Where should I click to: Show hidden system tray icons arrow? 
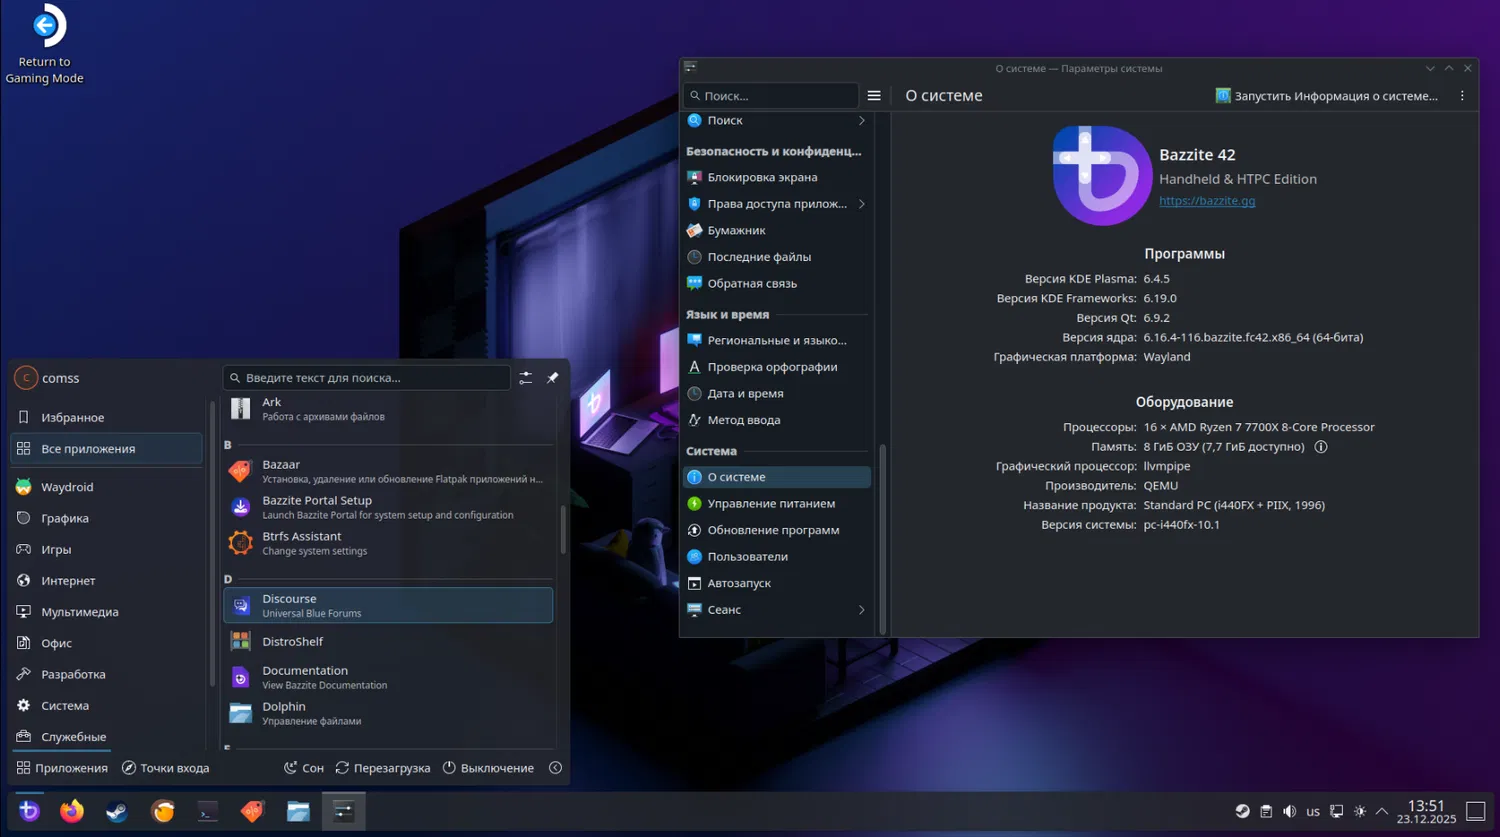1382,811
